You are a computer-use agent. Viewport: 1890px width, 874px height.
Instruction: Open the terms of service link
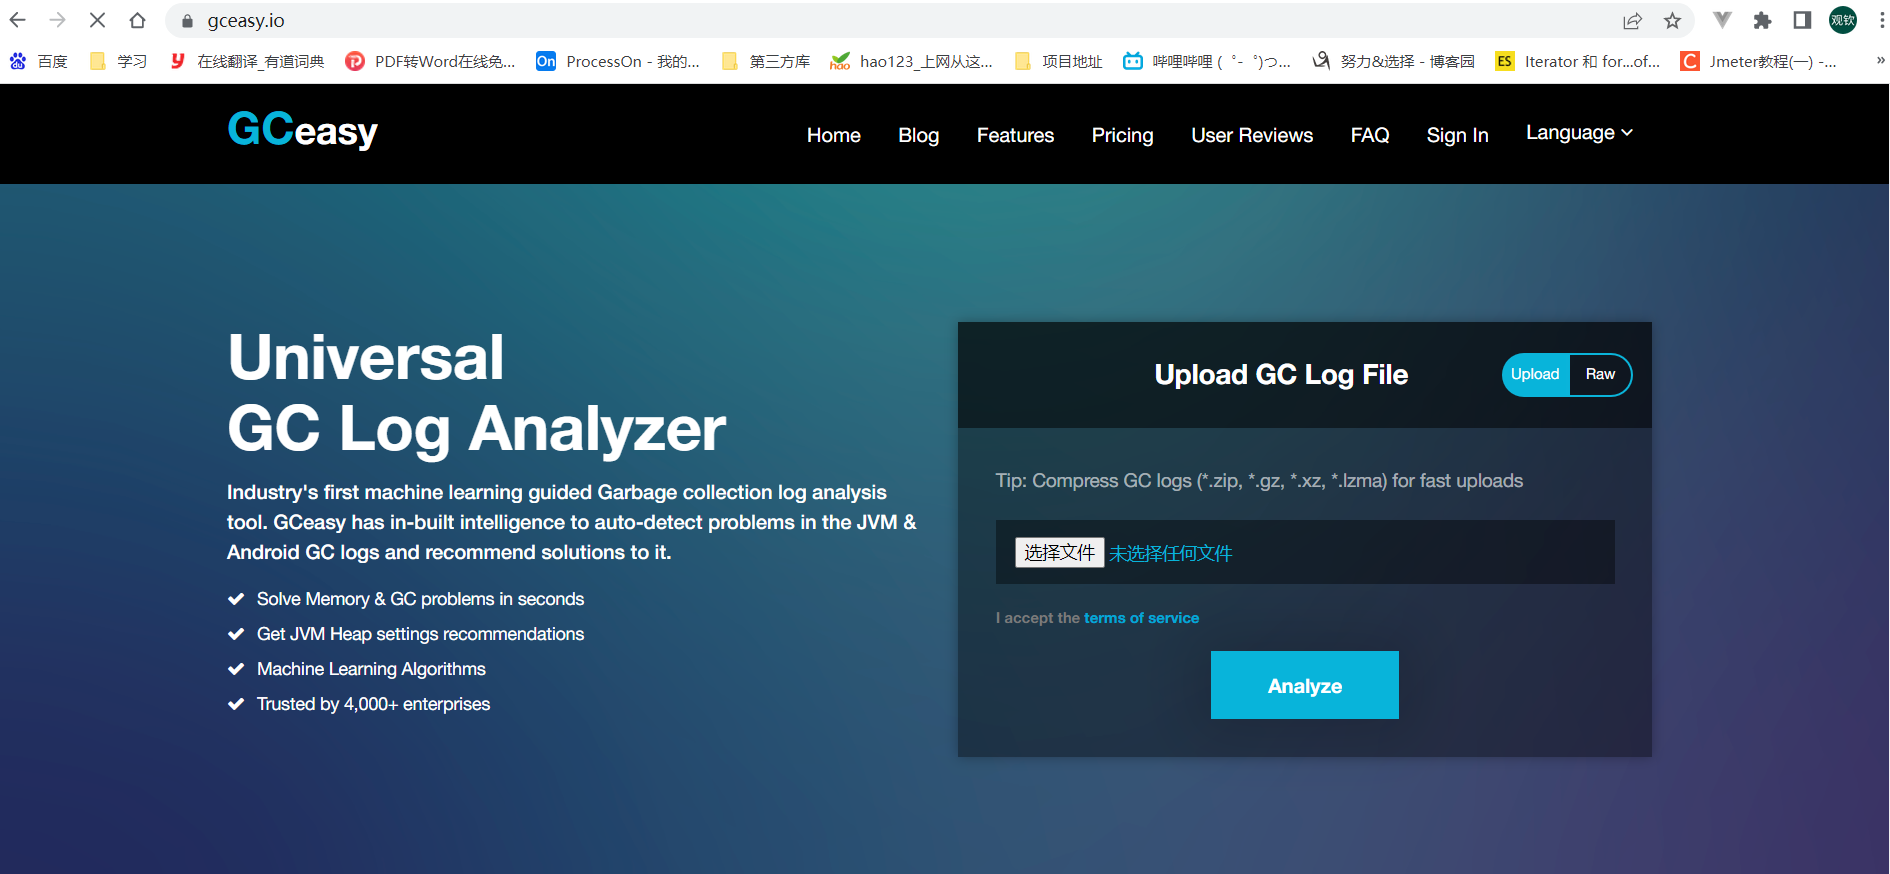pos(1141,618)
